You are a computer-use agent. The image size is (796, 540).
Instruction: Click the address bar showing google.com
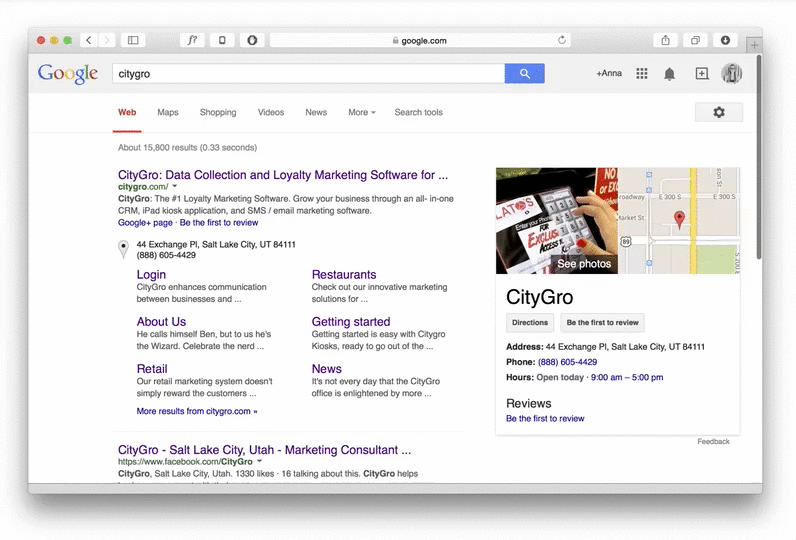click(x=420, y=40)
